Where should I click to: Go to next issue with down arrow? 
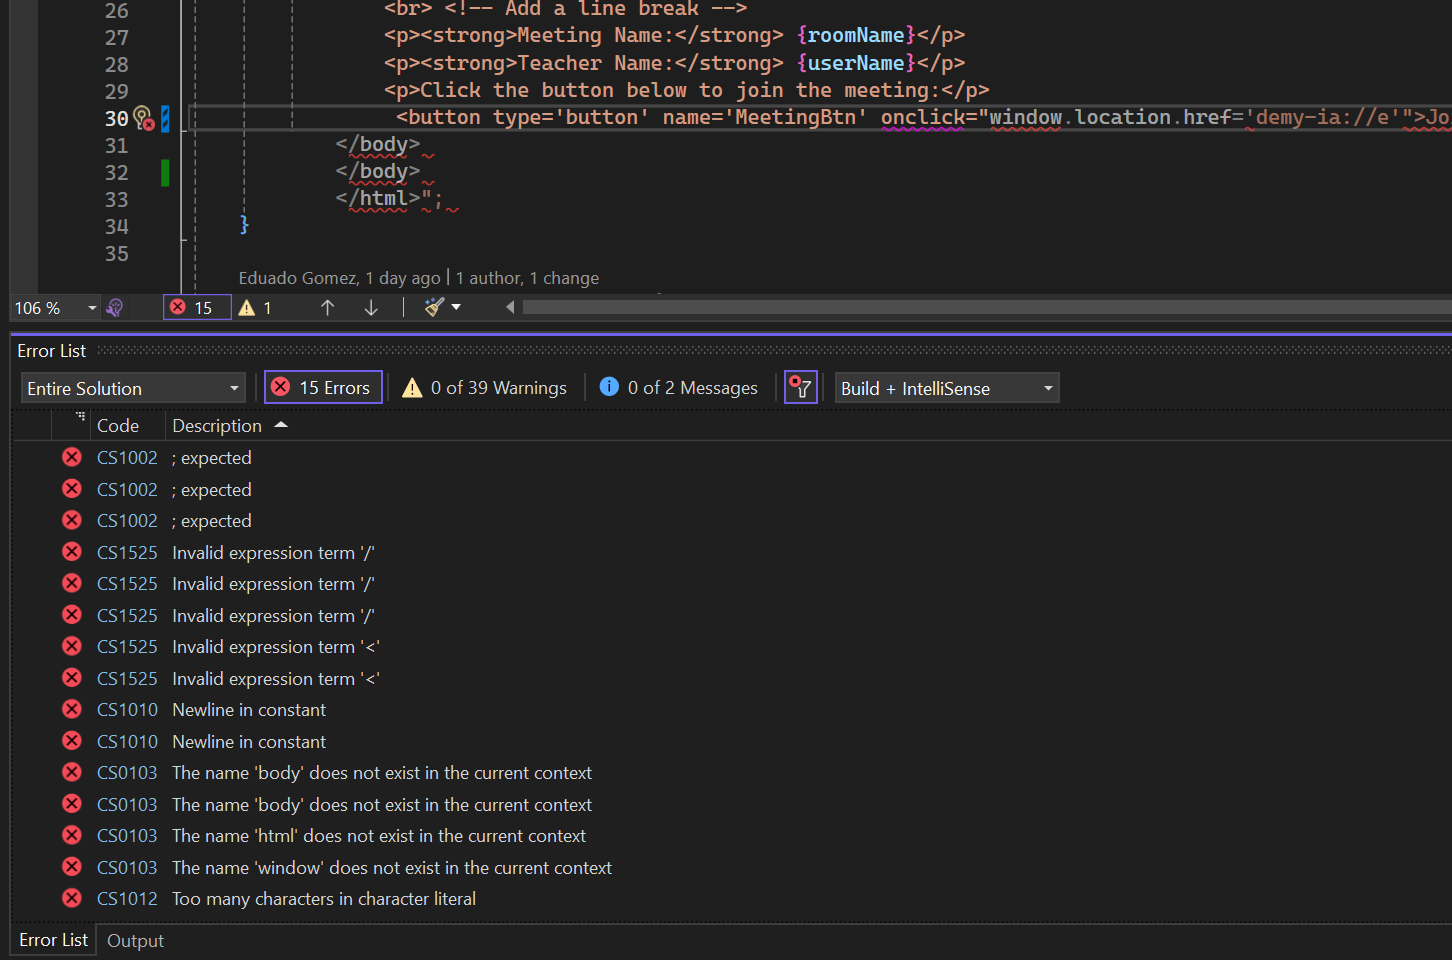click(x=371, y=308)
